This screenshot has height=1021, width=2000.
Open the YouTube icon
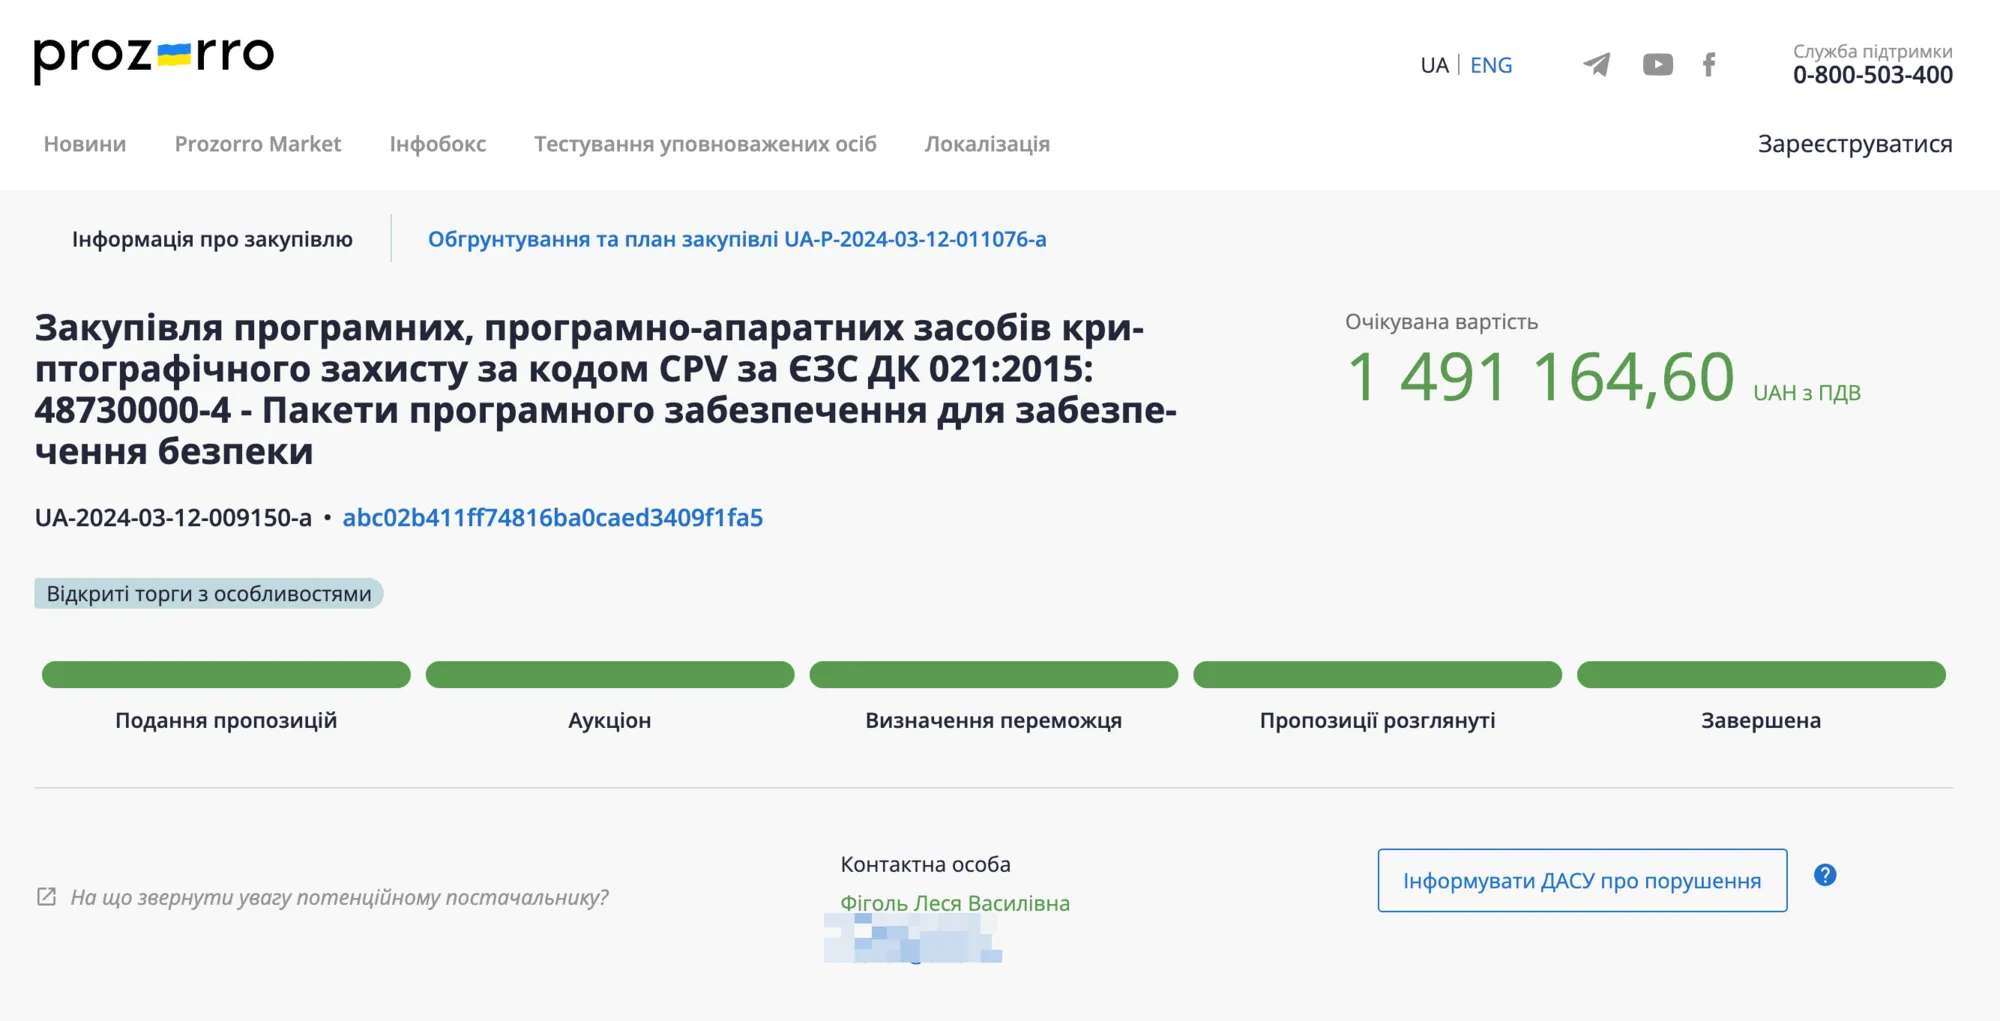[1657, 64]
